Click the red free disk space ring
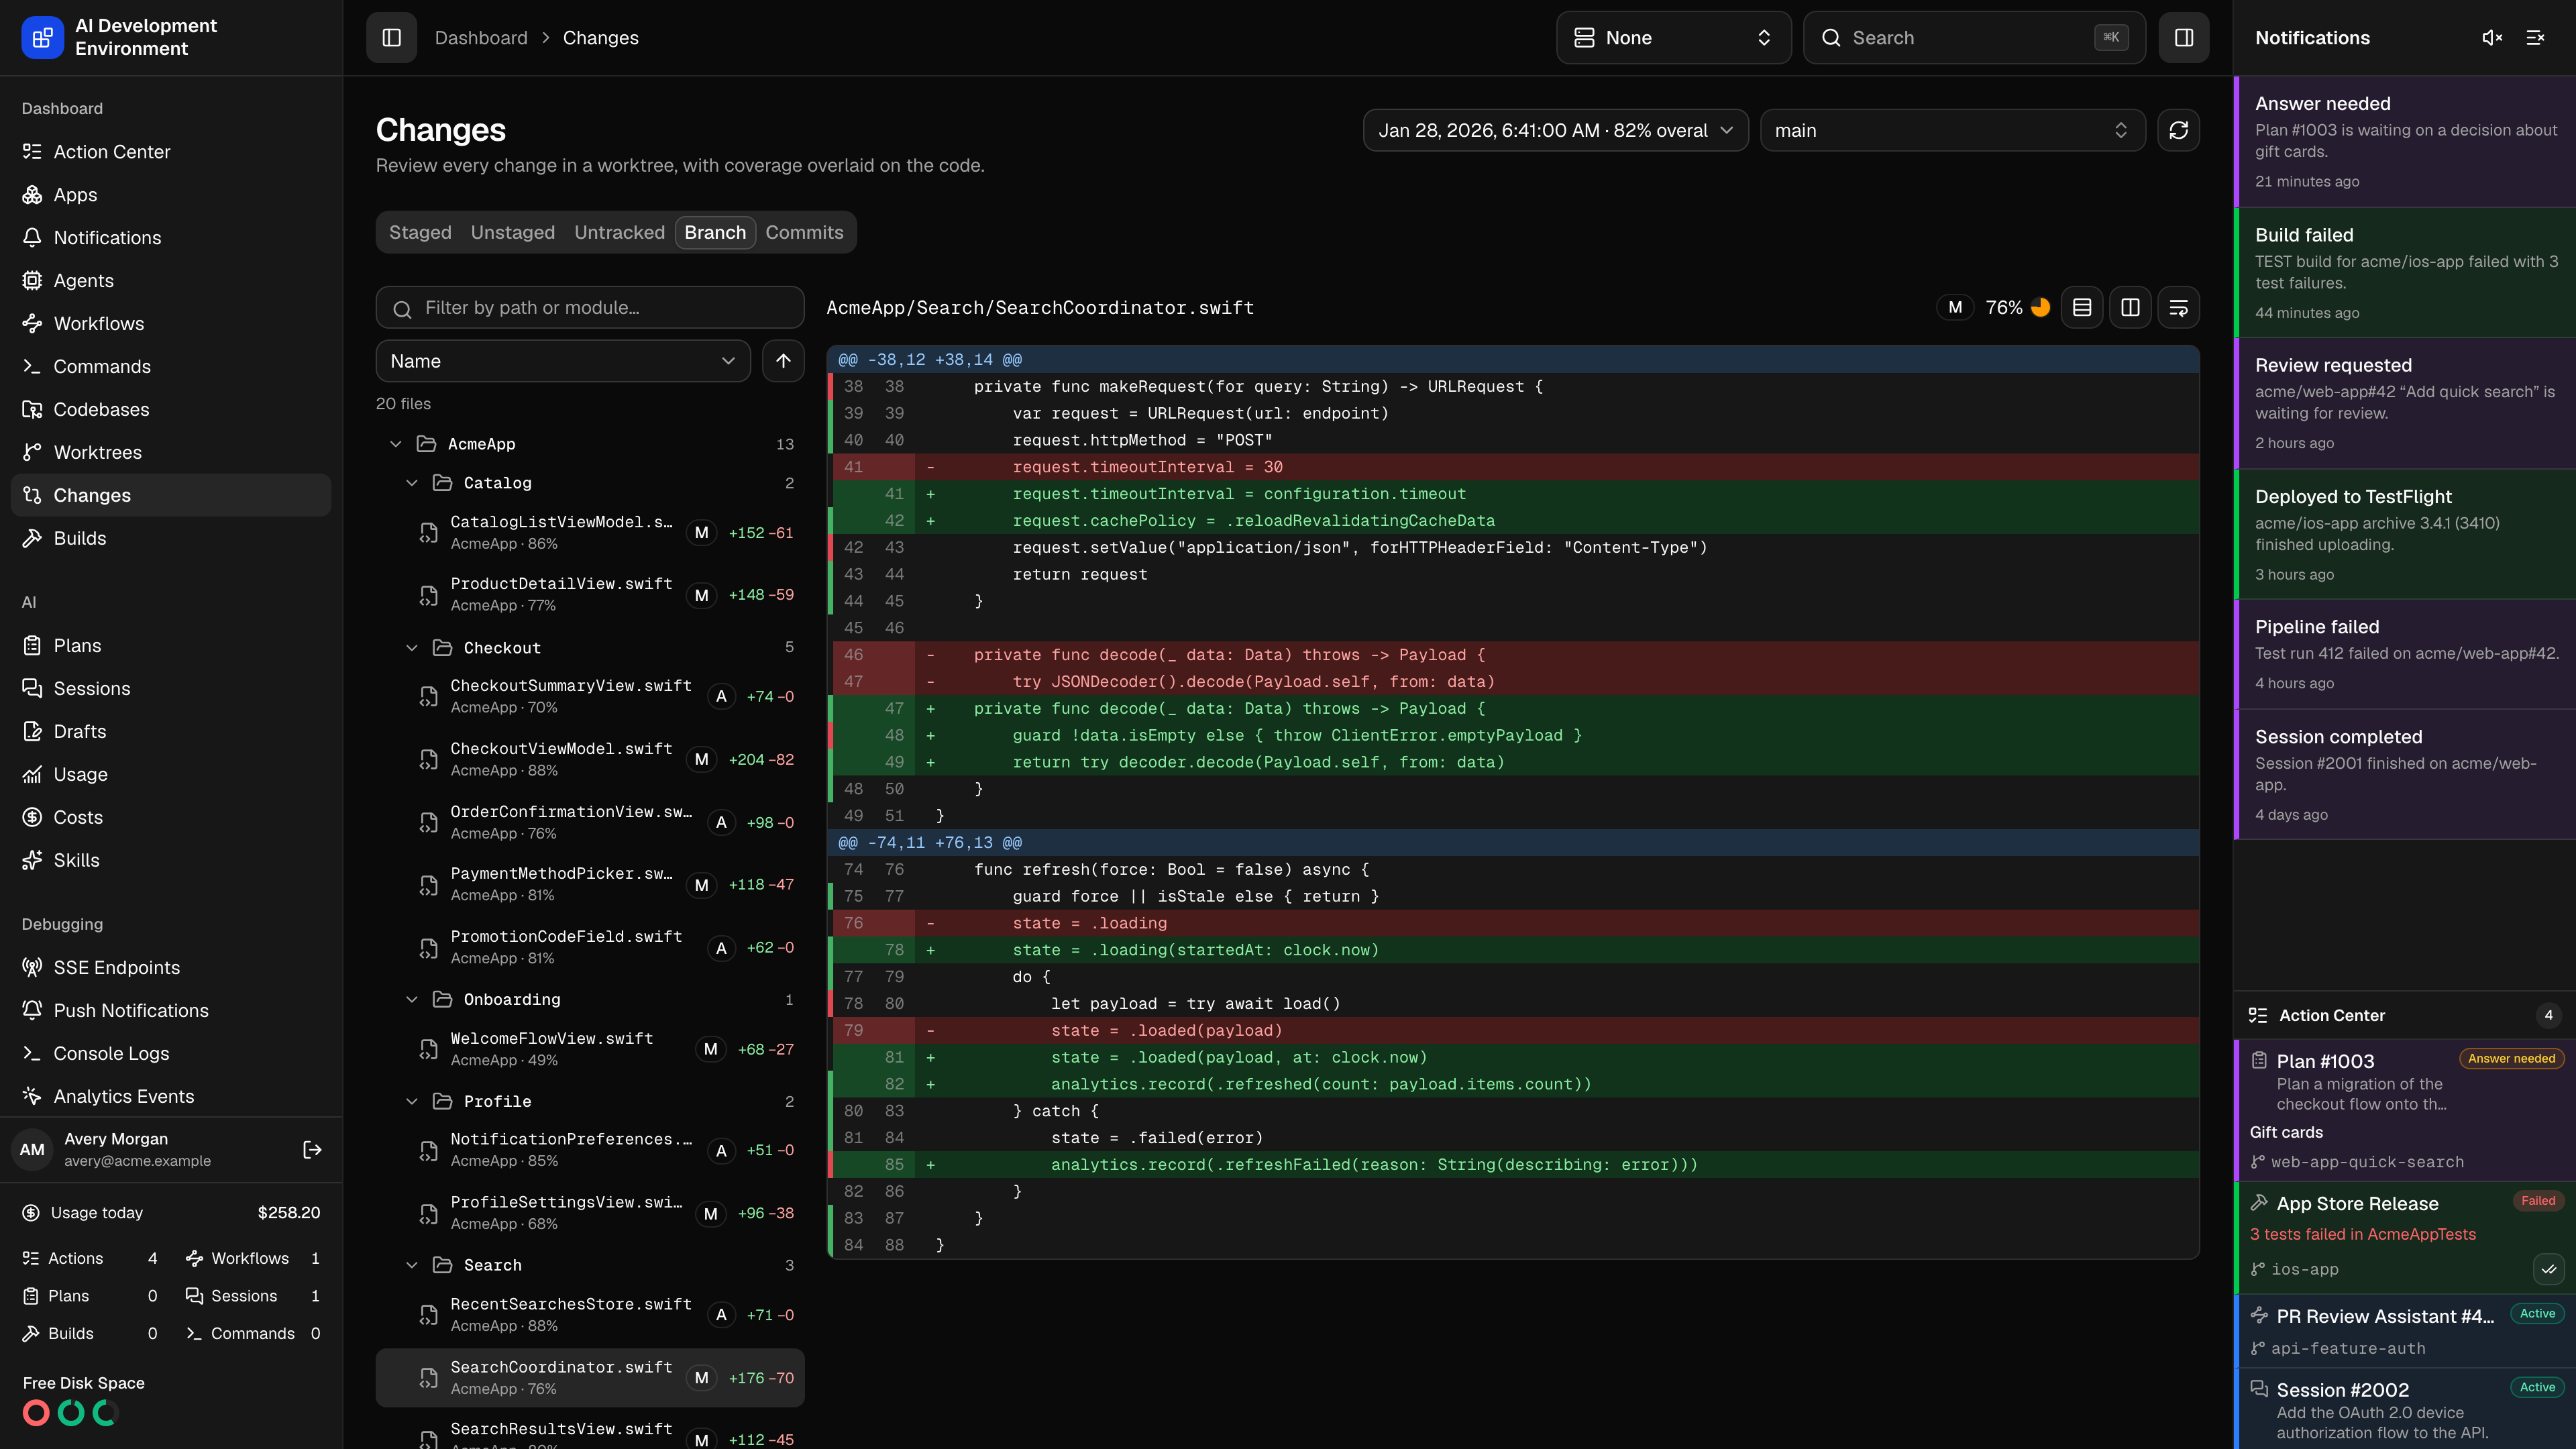Screen dimensions: 2576x1449 36,1412
